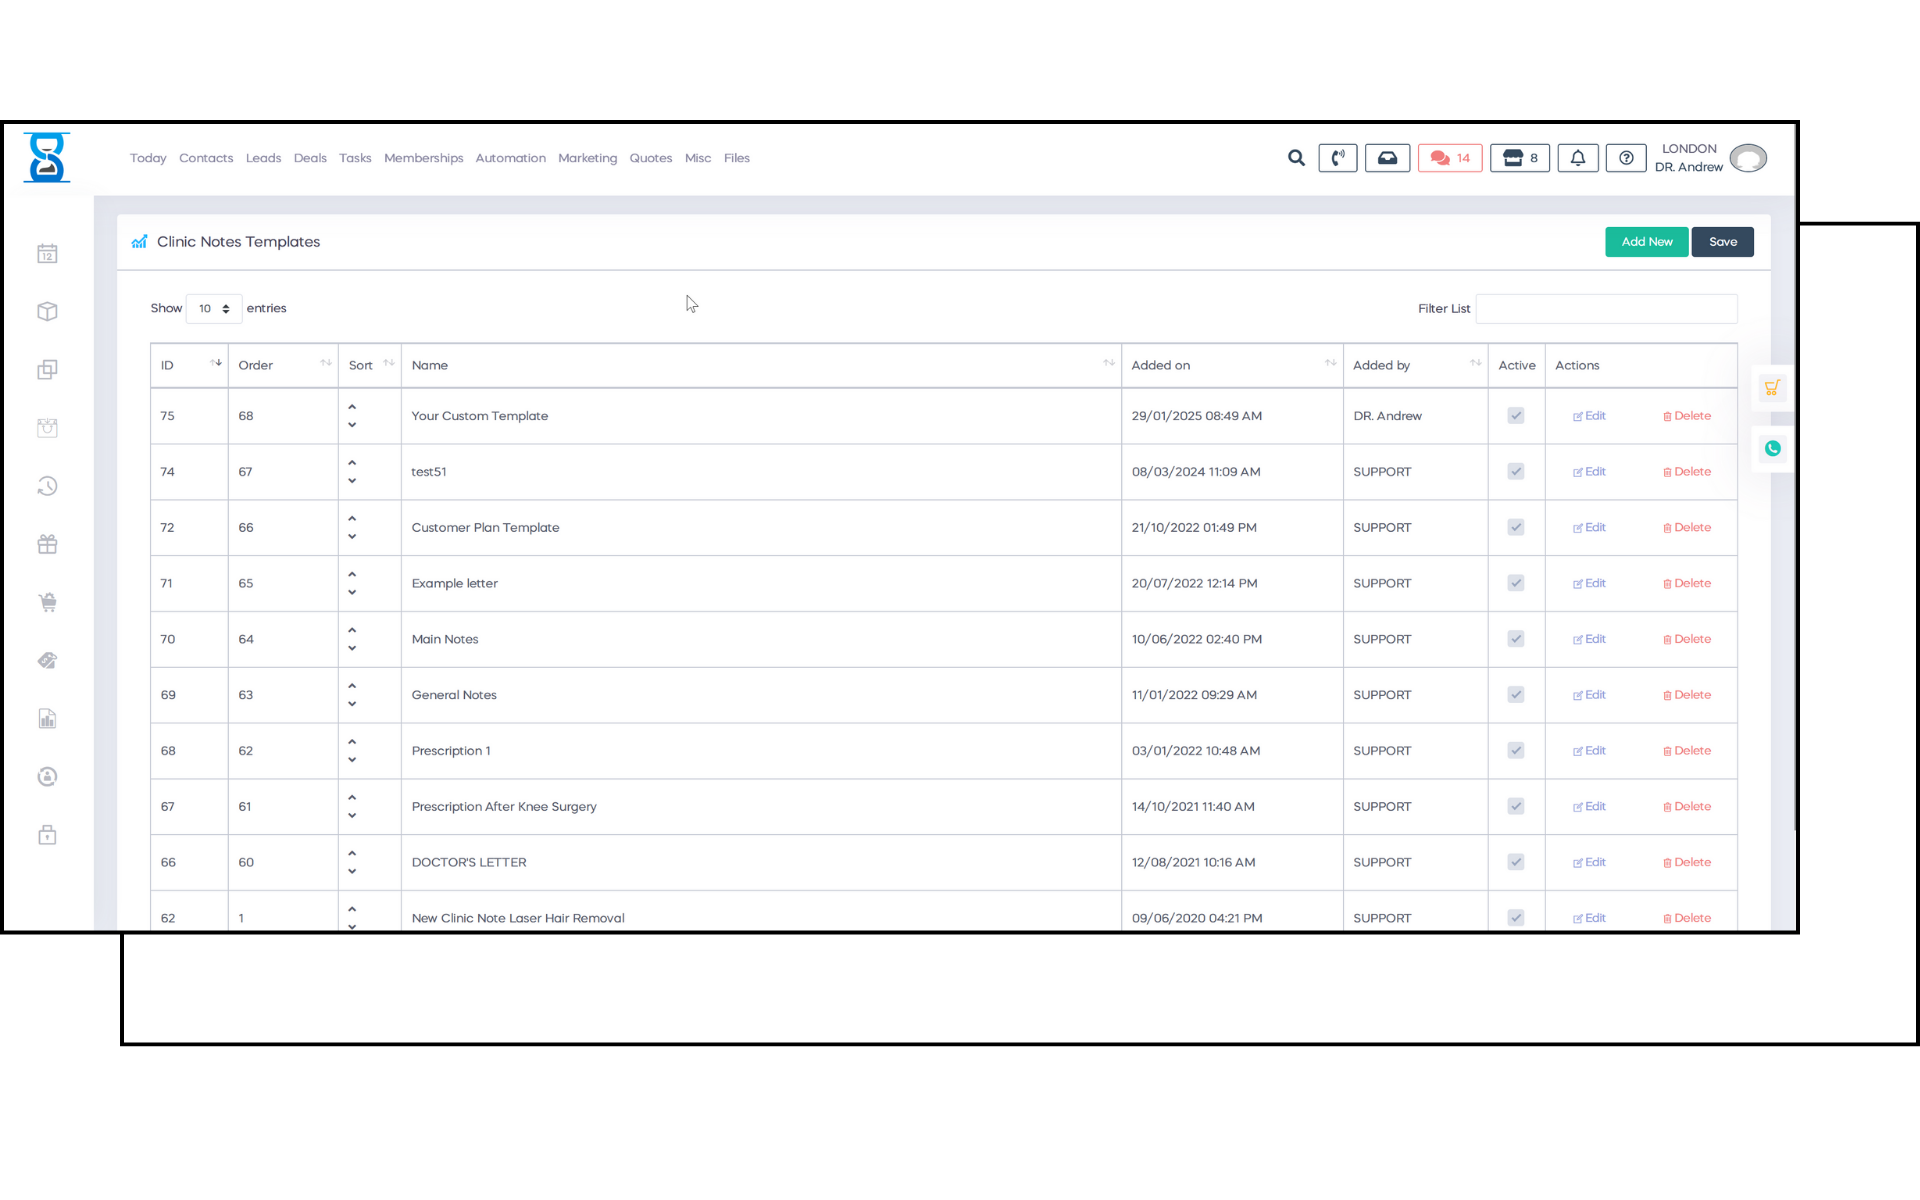
Task: Move test51 up with sort arrow
Action: tap(352, 463)
